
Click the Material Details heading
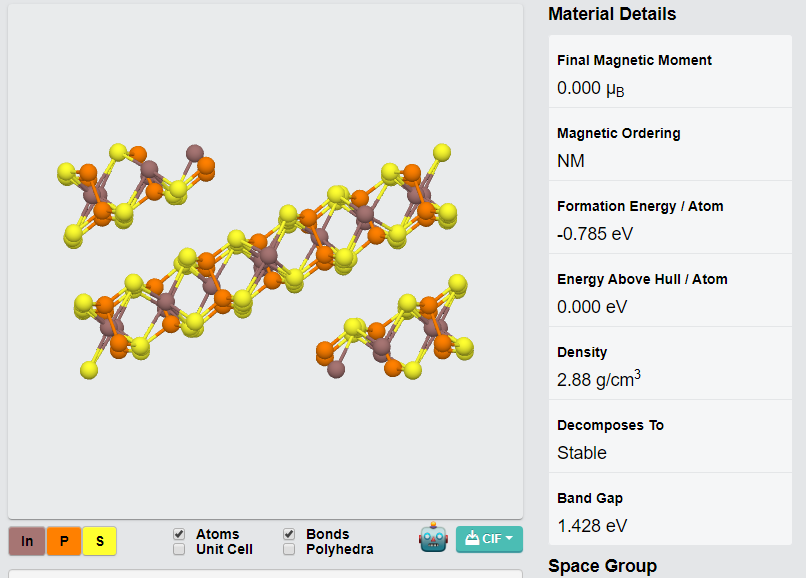tap(612, 14)
